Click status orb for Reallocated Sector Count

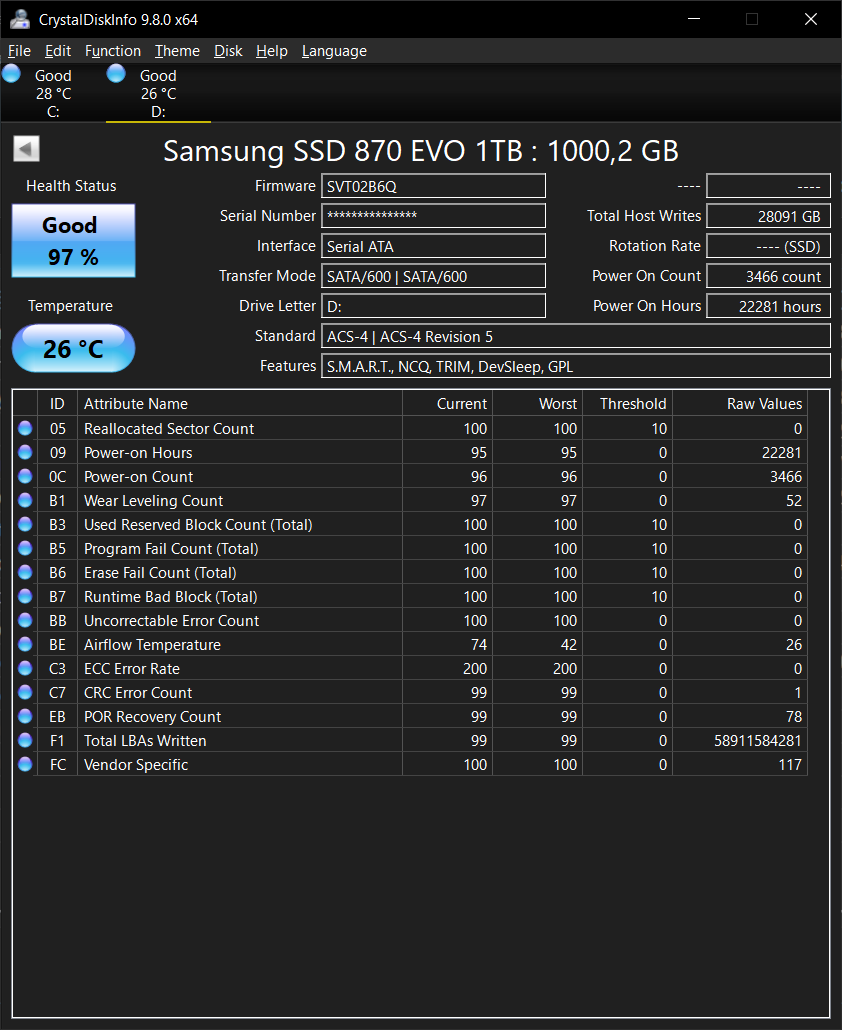tap(25, 428)
